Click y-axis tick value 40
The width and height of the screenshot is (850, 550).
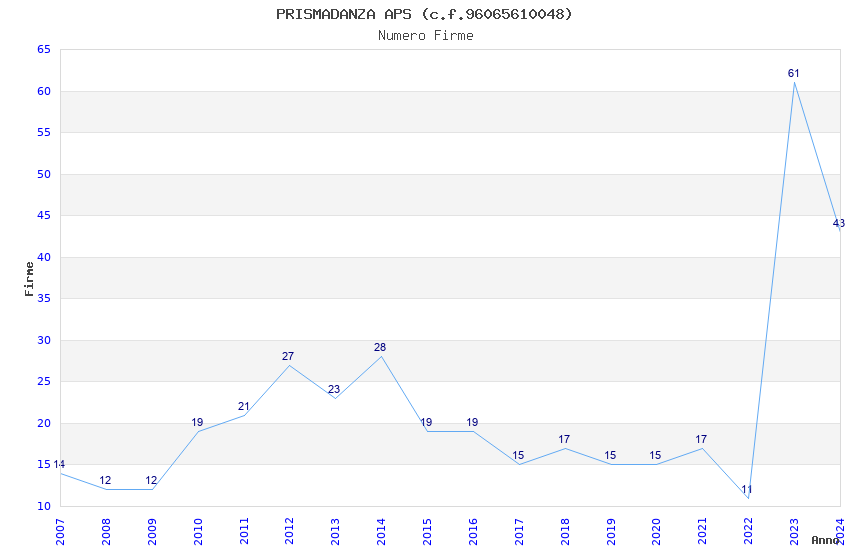[x=44, y=257]
